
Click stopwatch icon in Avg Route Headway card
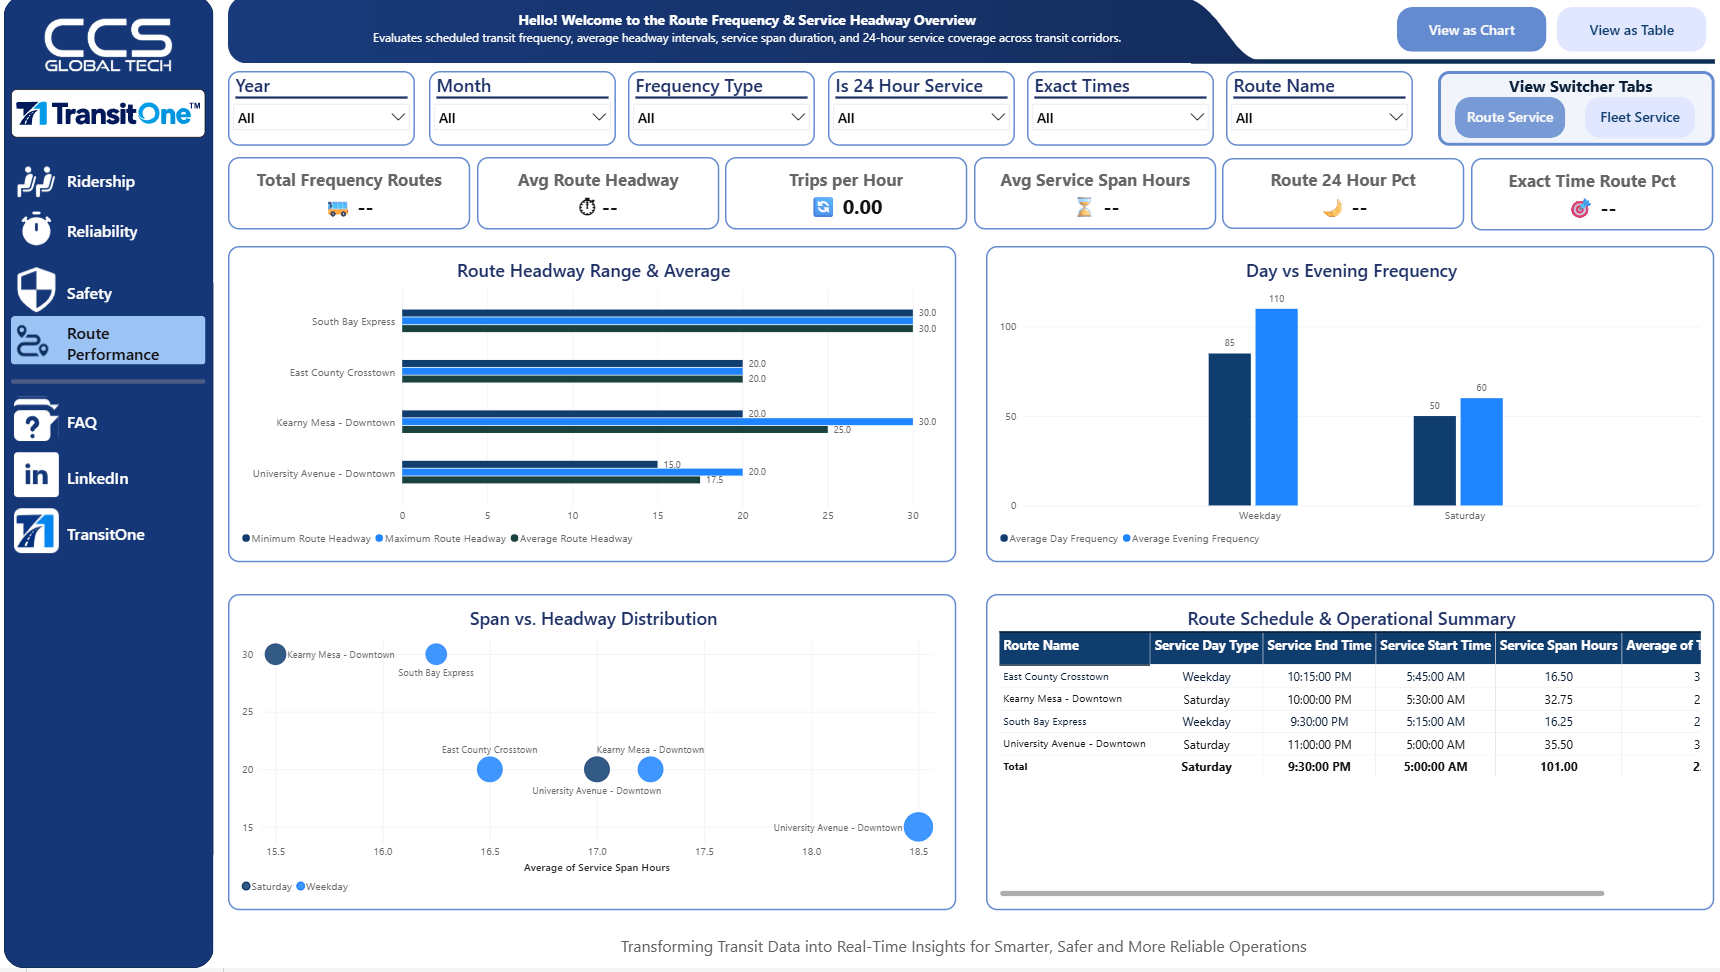coord(587,207)
